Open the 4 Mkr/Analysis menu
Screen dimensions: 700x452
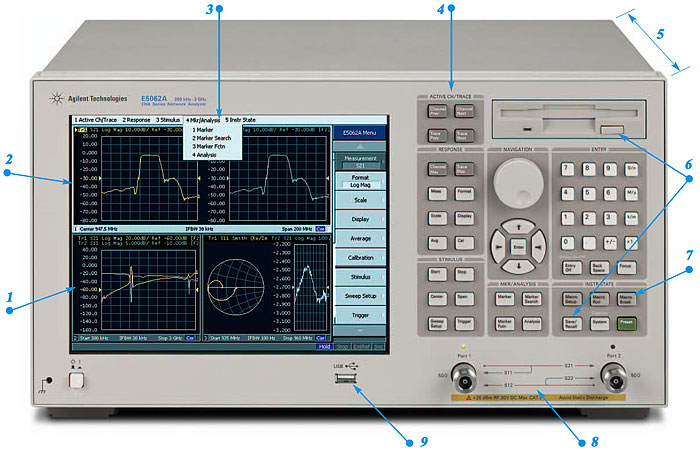coord(202,120)
